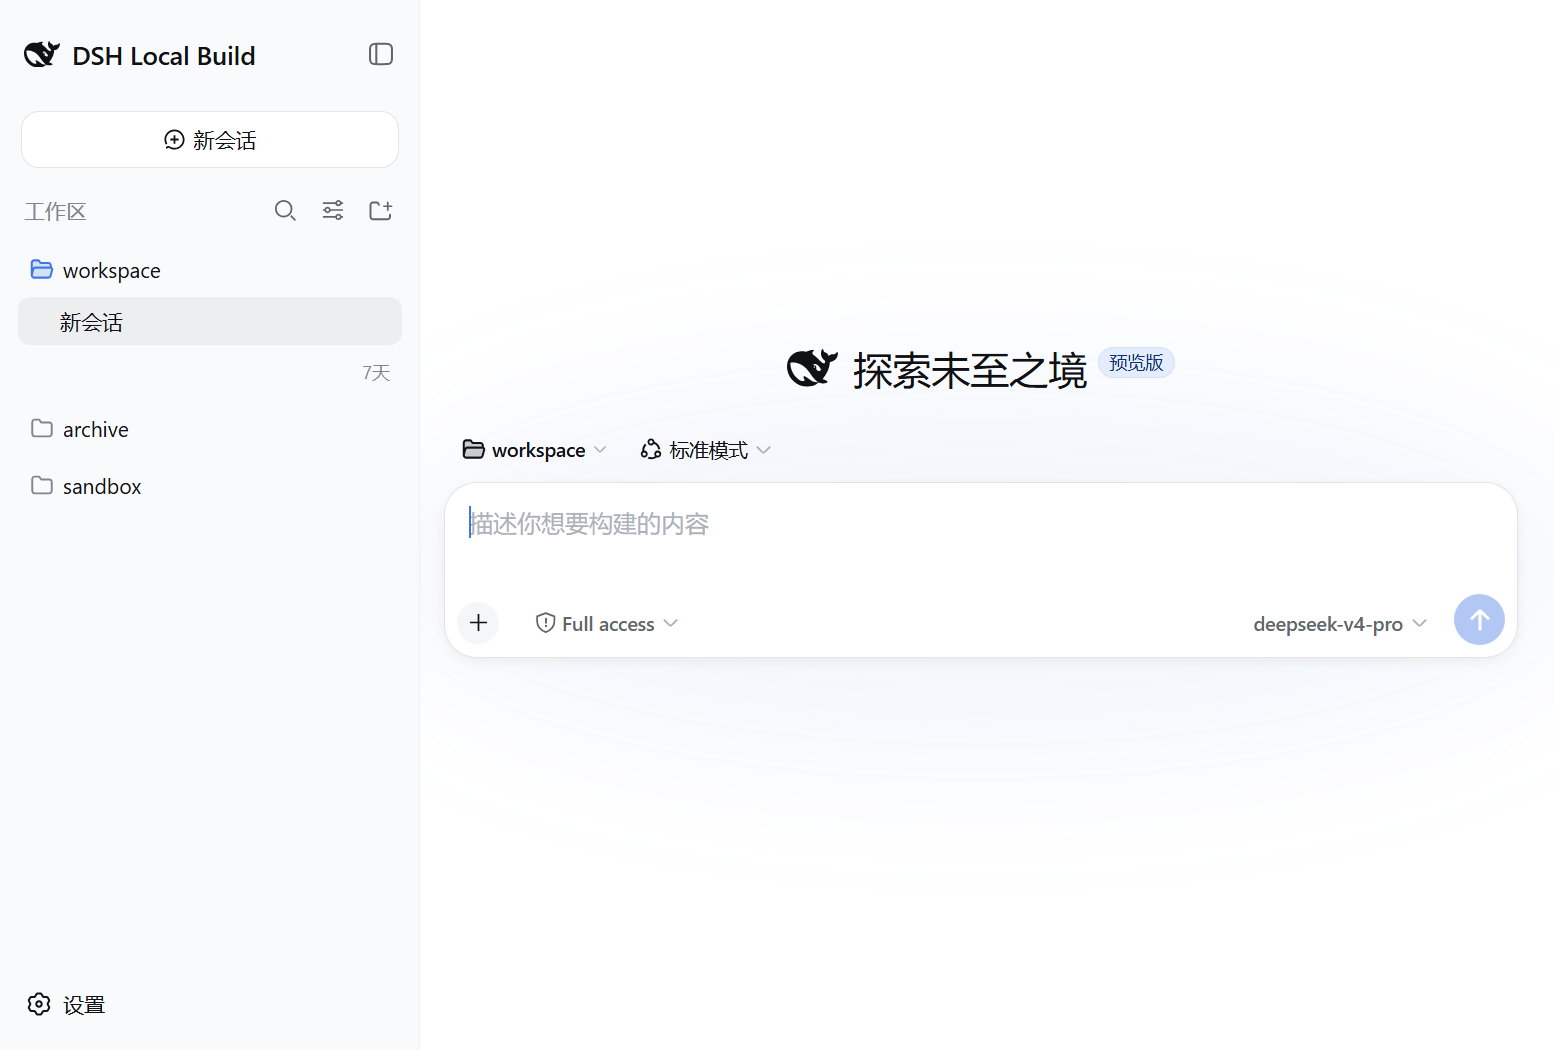Open the 新会话 conversation entry
Viewport: 1554px width, 1050px height.
pyautogui.click(x=210, y=321)
